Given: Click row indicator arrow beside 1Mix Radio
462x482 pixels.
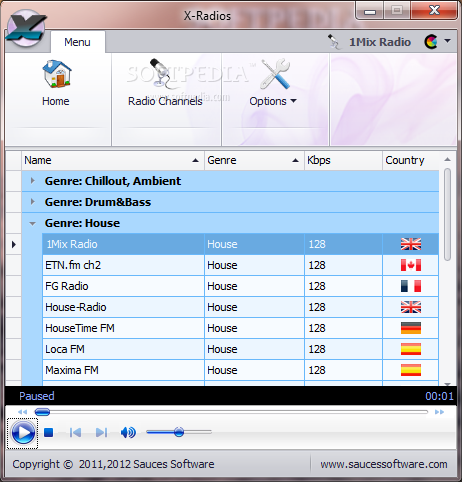Looking at the screenshot, I should [14, 244].
